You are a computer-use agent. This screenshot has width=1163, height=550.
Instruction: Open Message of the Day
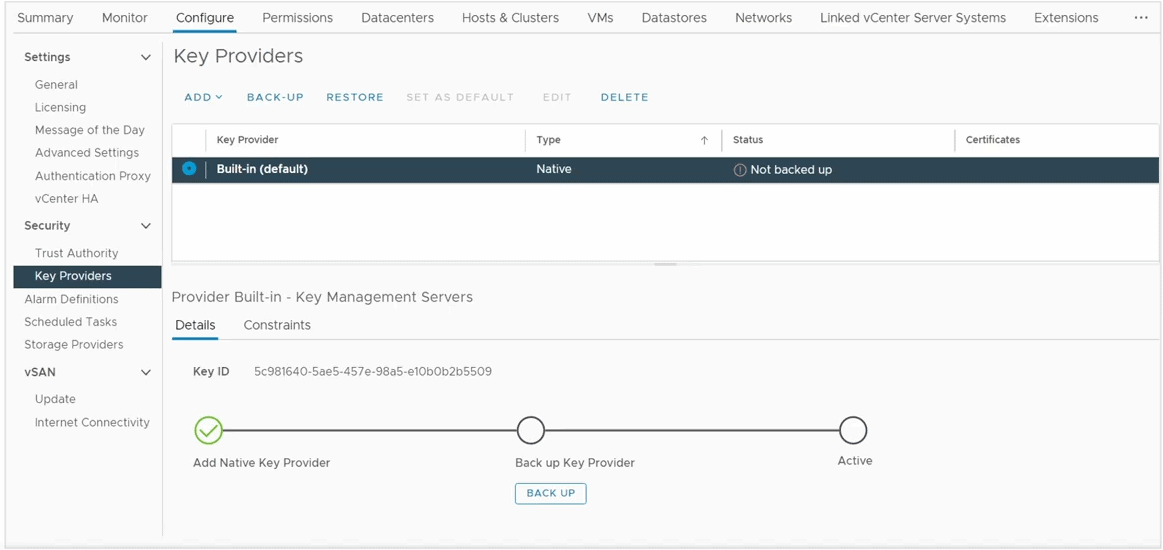90,130
